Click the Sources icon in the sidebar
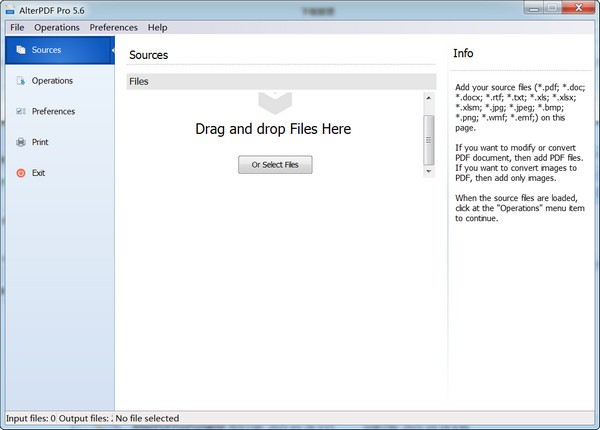 20,50
